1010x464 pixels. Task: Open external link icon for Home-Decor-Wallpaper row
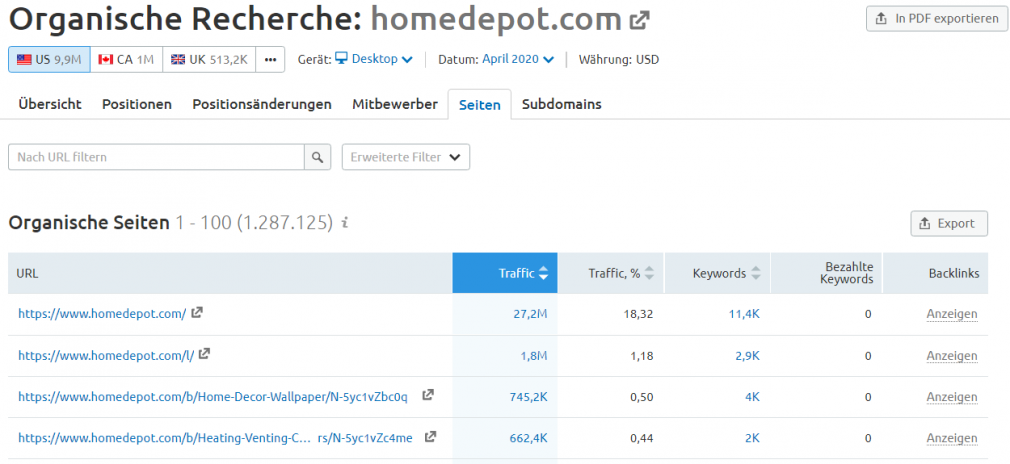pyautogui.click(x=428, y=395)
